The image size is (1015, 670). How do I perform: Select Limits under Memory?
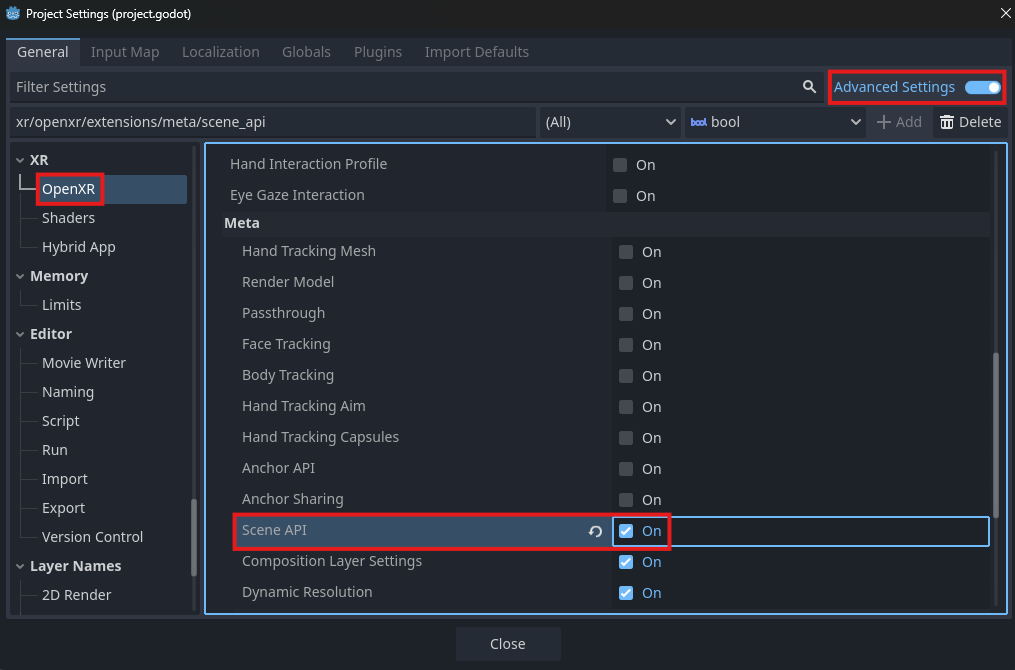[x=61, y=305]
